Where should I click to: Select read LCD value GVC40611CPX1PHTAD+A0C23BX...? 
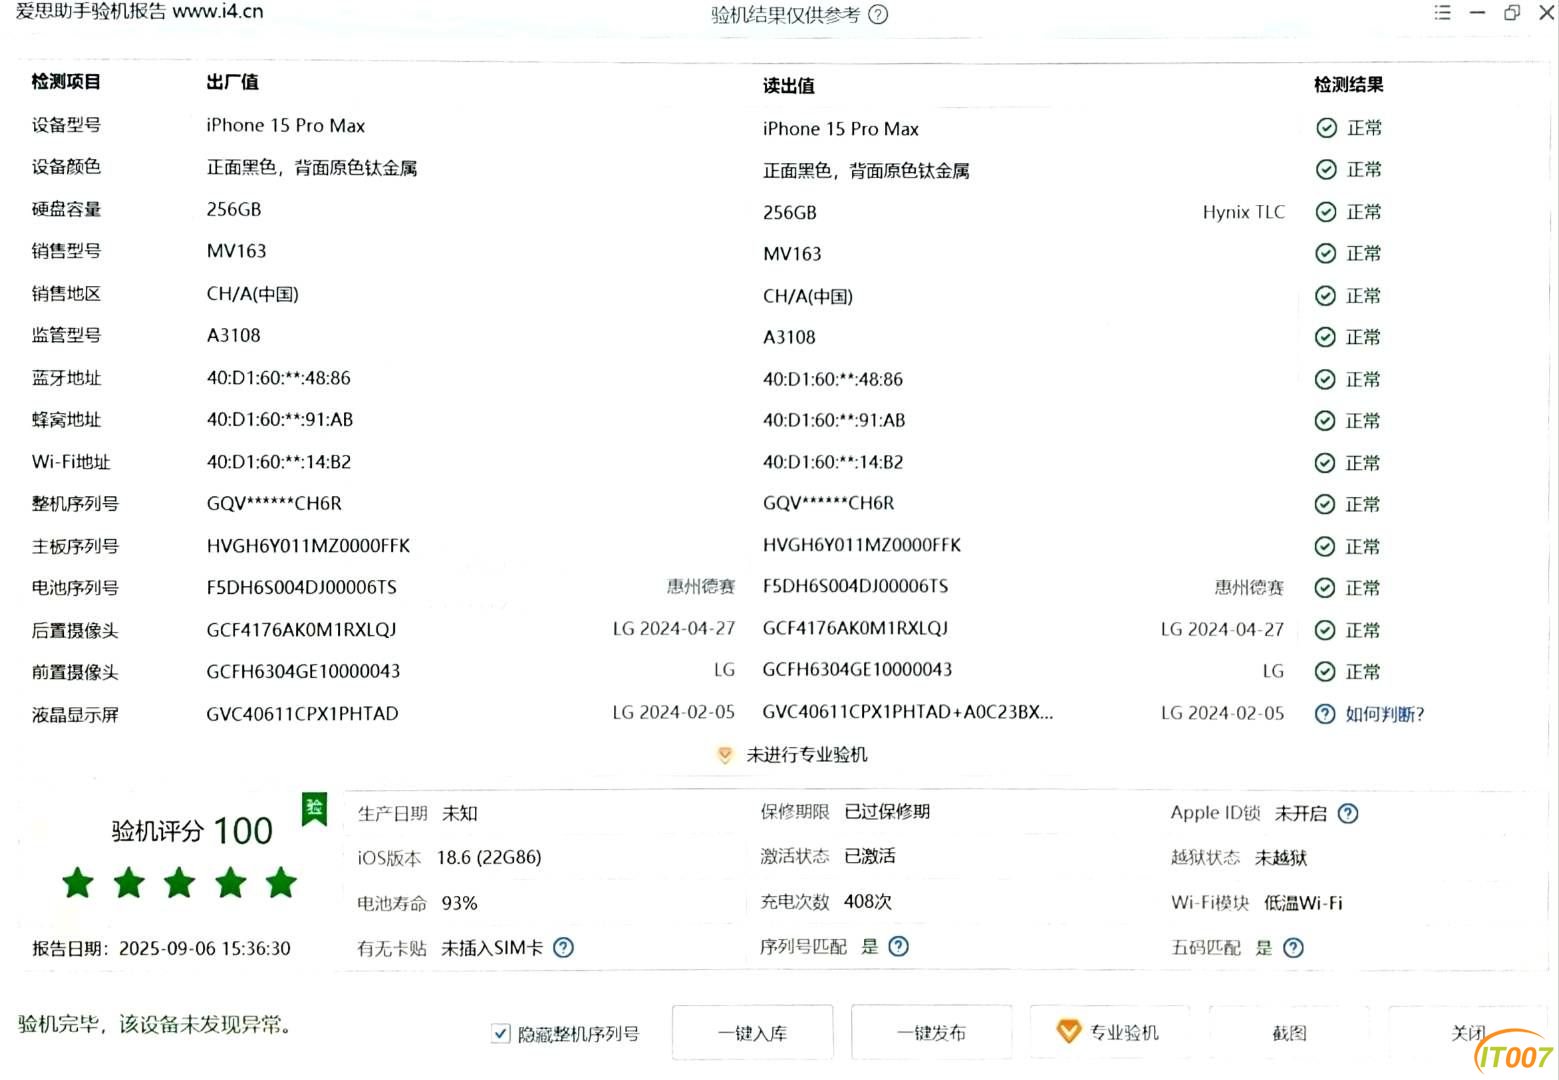tap(908, 712)
